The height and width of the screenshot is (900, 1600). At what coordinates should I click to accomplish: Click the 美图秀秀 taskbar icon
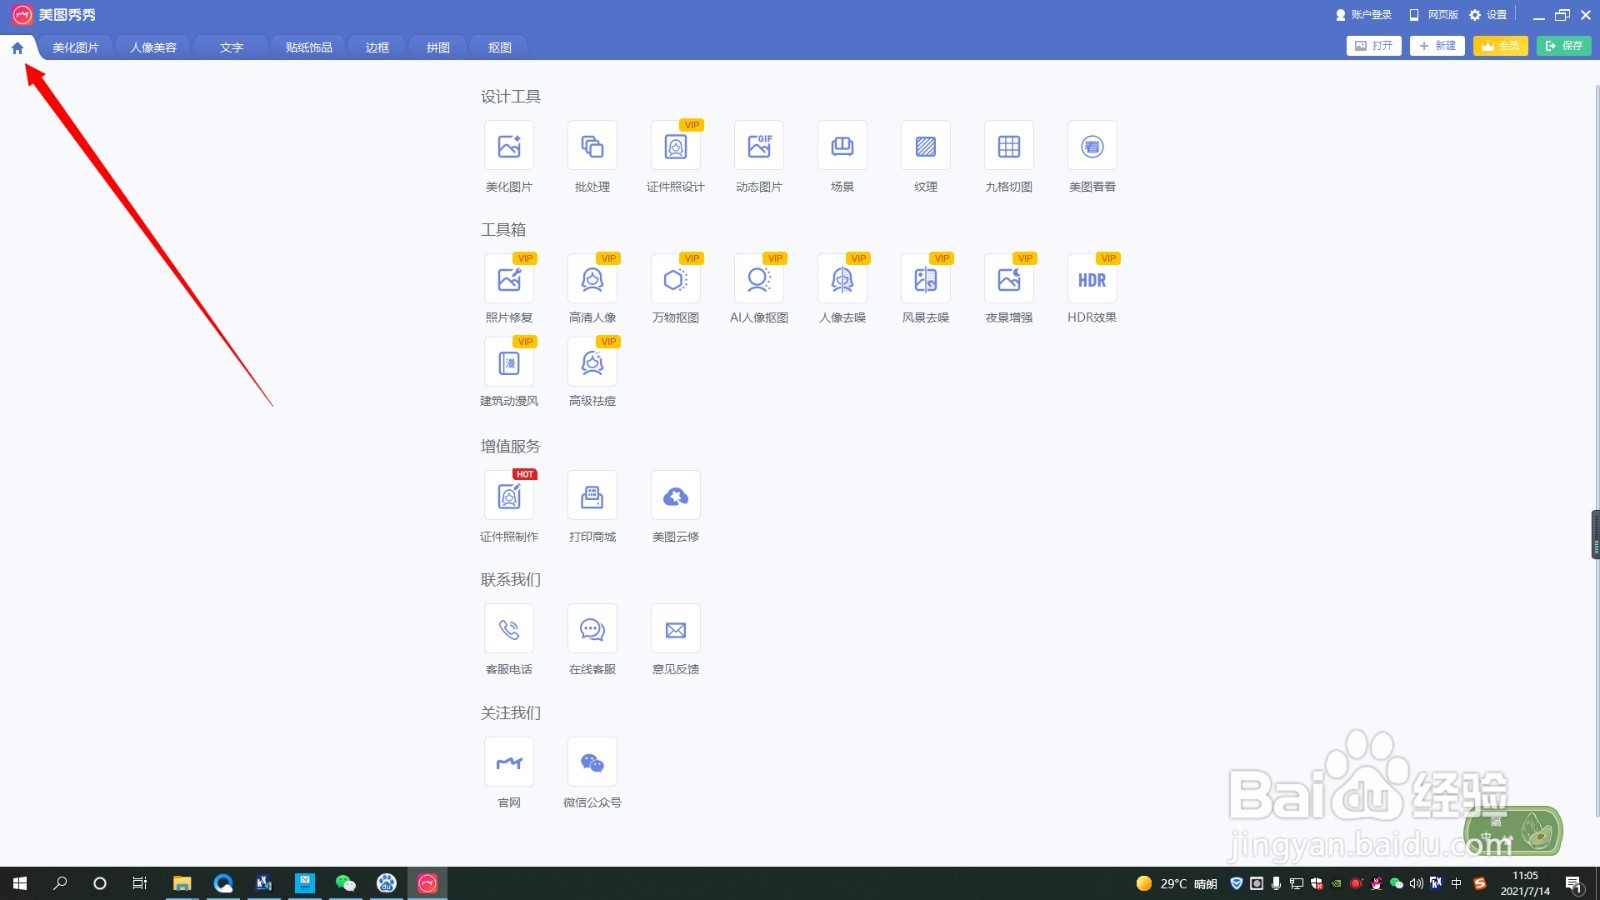(x=427, y=883)
